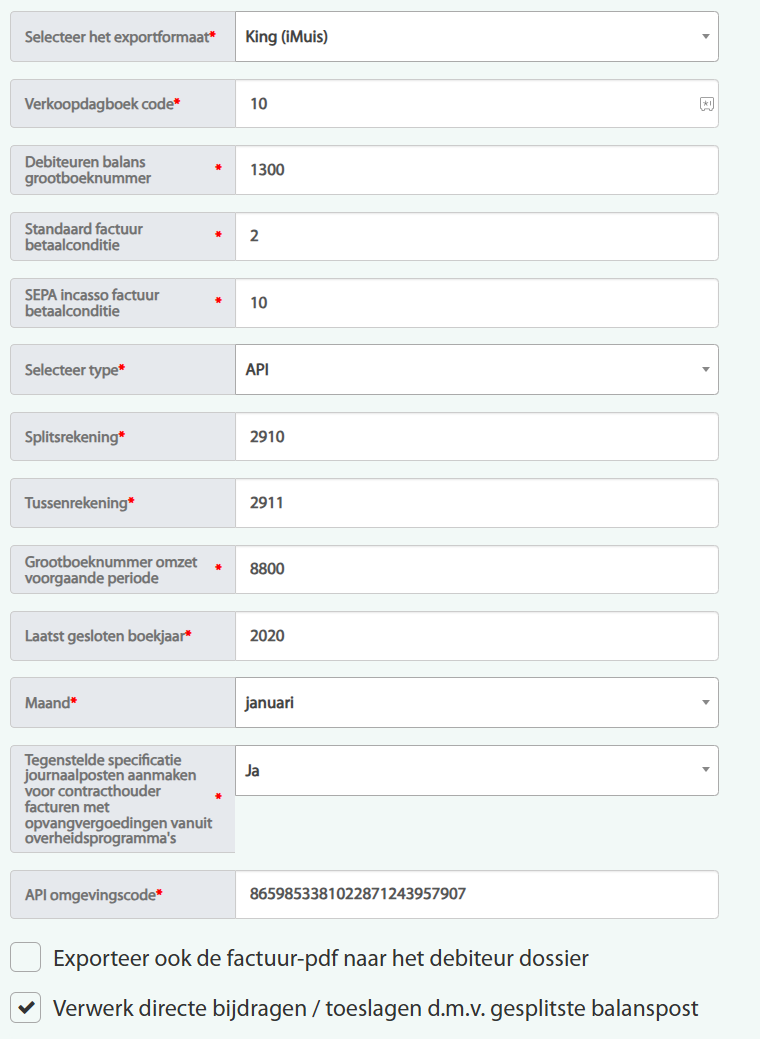The width and height of the screenshot is (760, 1039).
Task: Open the Tegenstelde specificatie journaalposten dropdown
Action: tap(476, 771)
